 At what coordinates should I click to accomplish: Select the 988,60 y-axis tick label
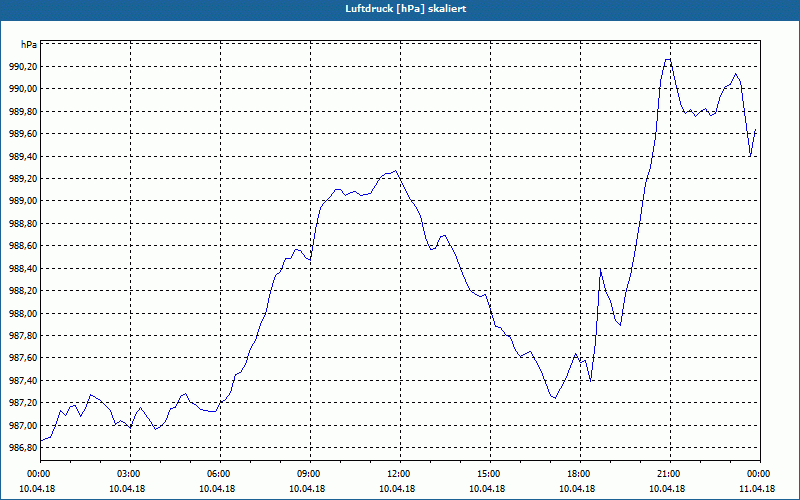[x=23, y=246]
